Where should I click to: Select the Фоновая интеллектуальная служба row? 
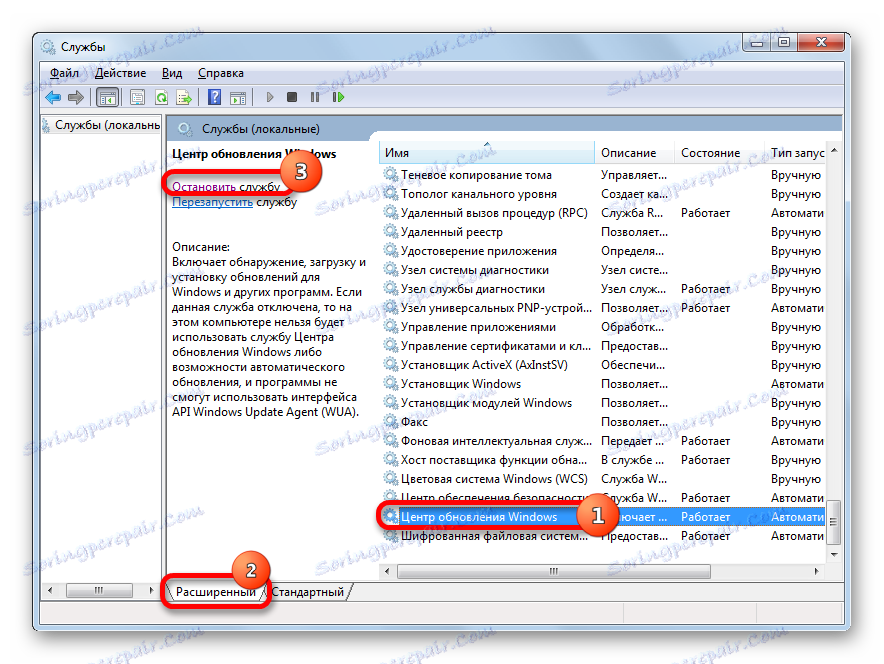coord(603,440)
